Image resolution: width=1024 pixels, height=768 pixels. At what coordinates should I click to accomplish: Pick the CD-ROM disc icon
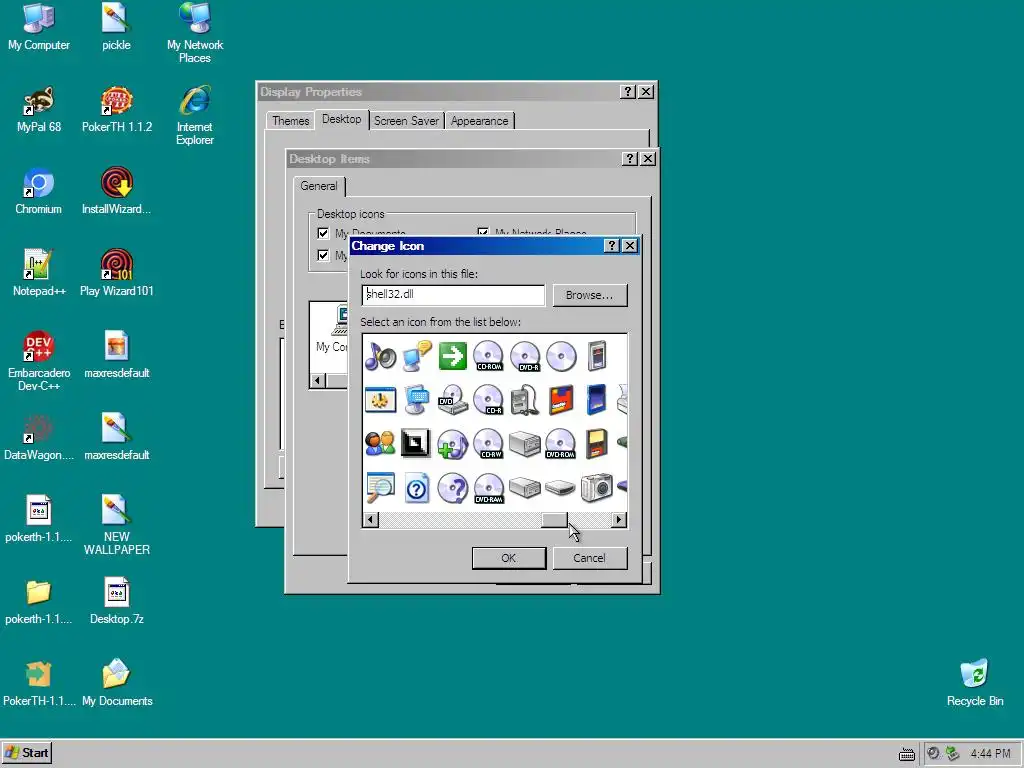(x=488, y=357)
